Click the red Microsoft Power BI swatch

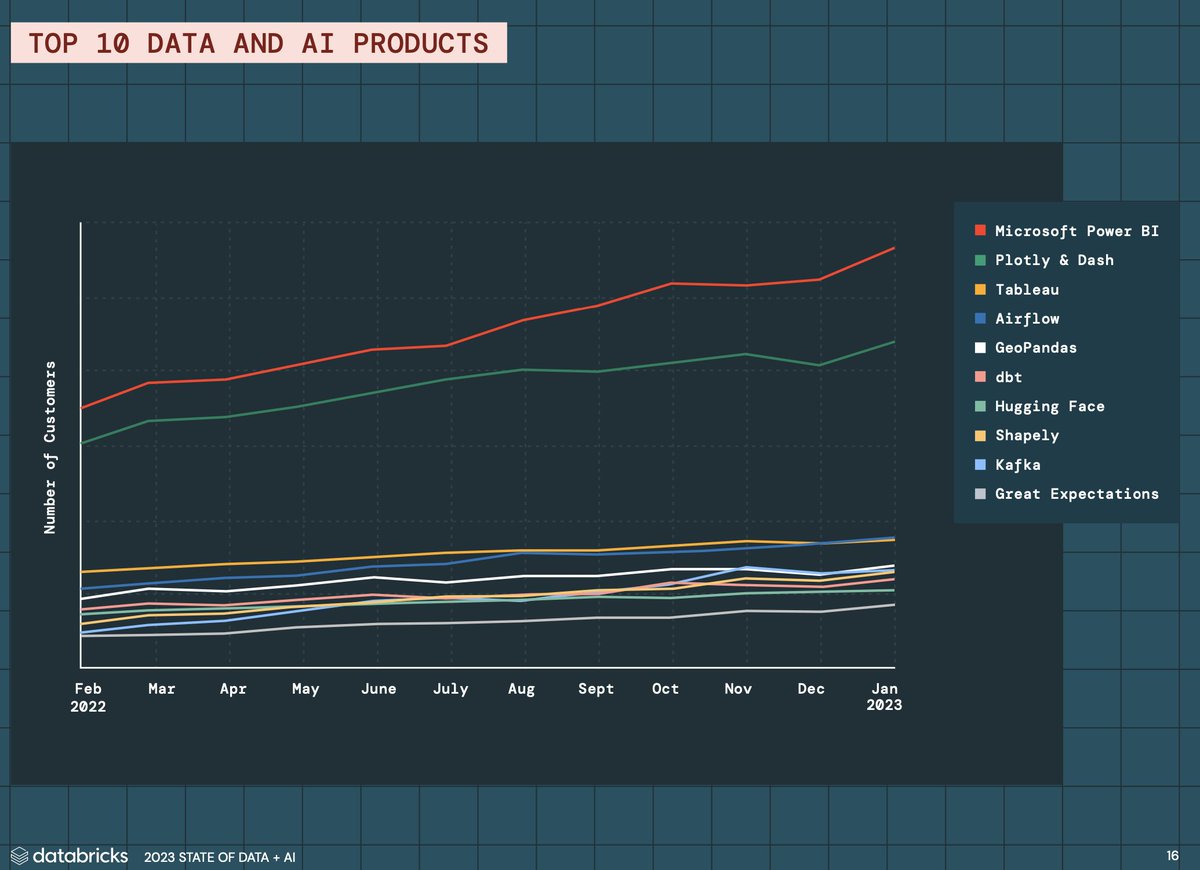[981, 231]
